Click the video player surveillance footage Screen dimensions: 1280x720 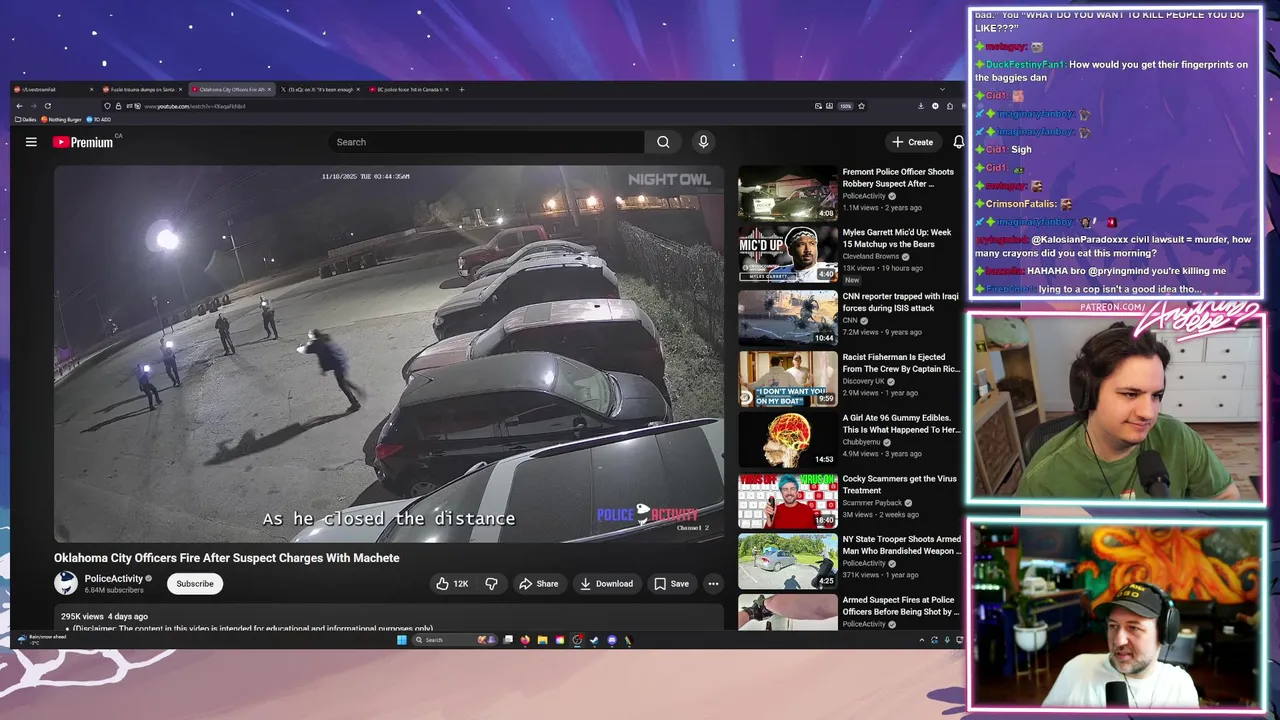click(x=389, y=354)
